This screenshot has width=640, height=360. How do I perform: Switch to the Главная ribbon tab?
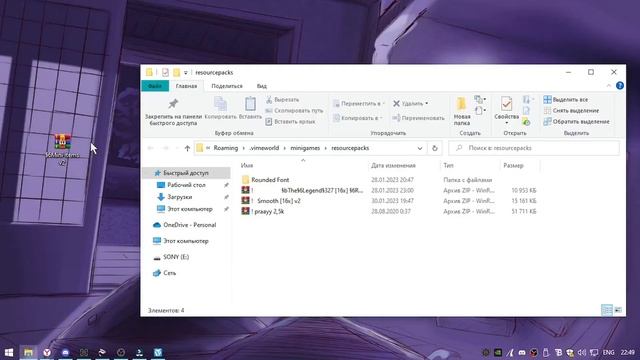tap(186, 86)
